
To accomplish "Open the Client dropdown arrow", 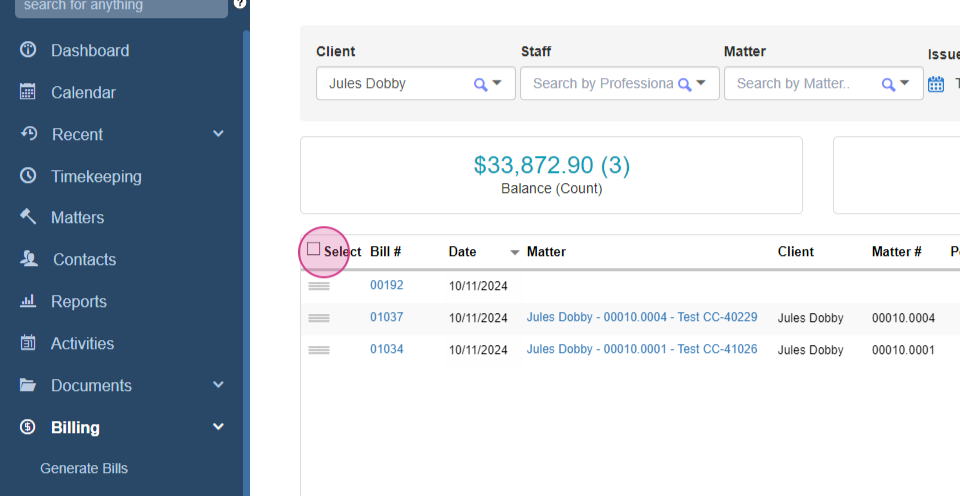I will click(497, 83).
